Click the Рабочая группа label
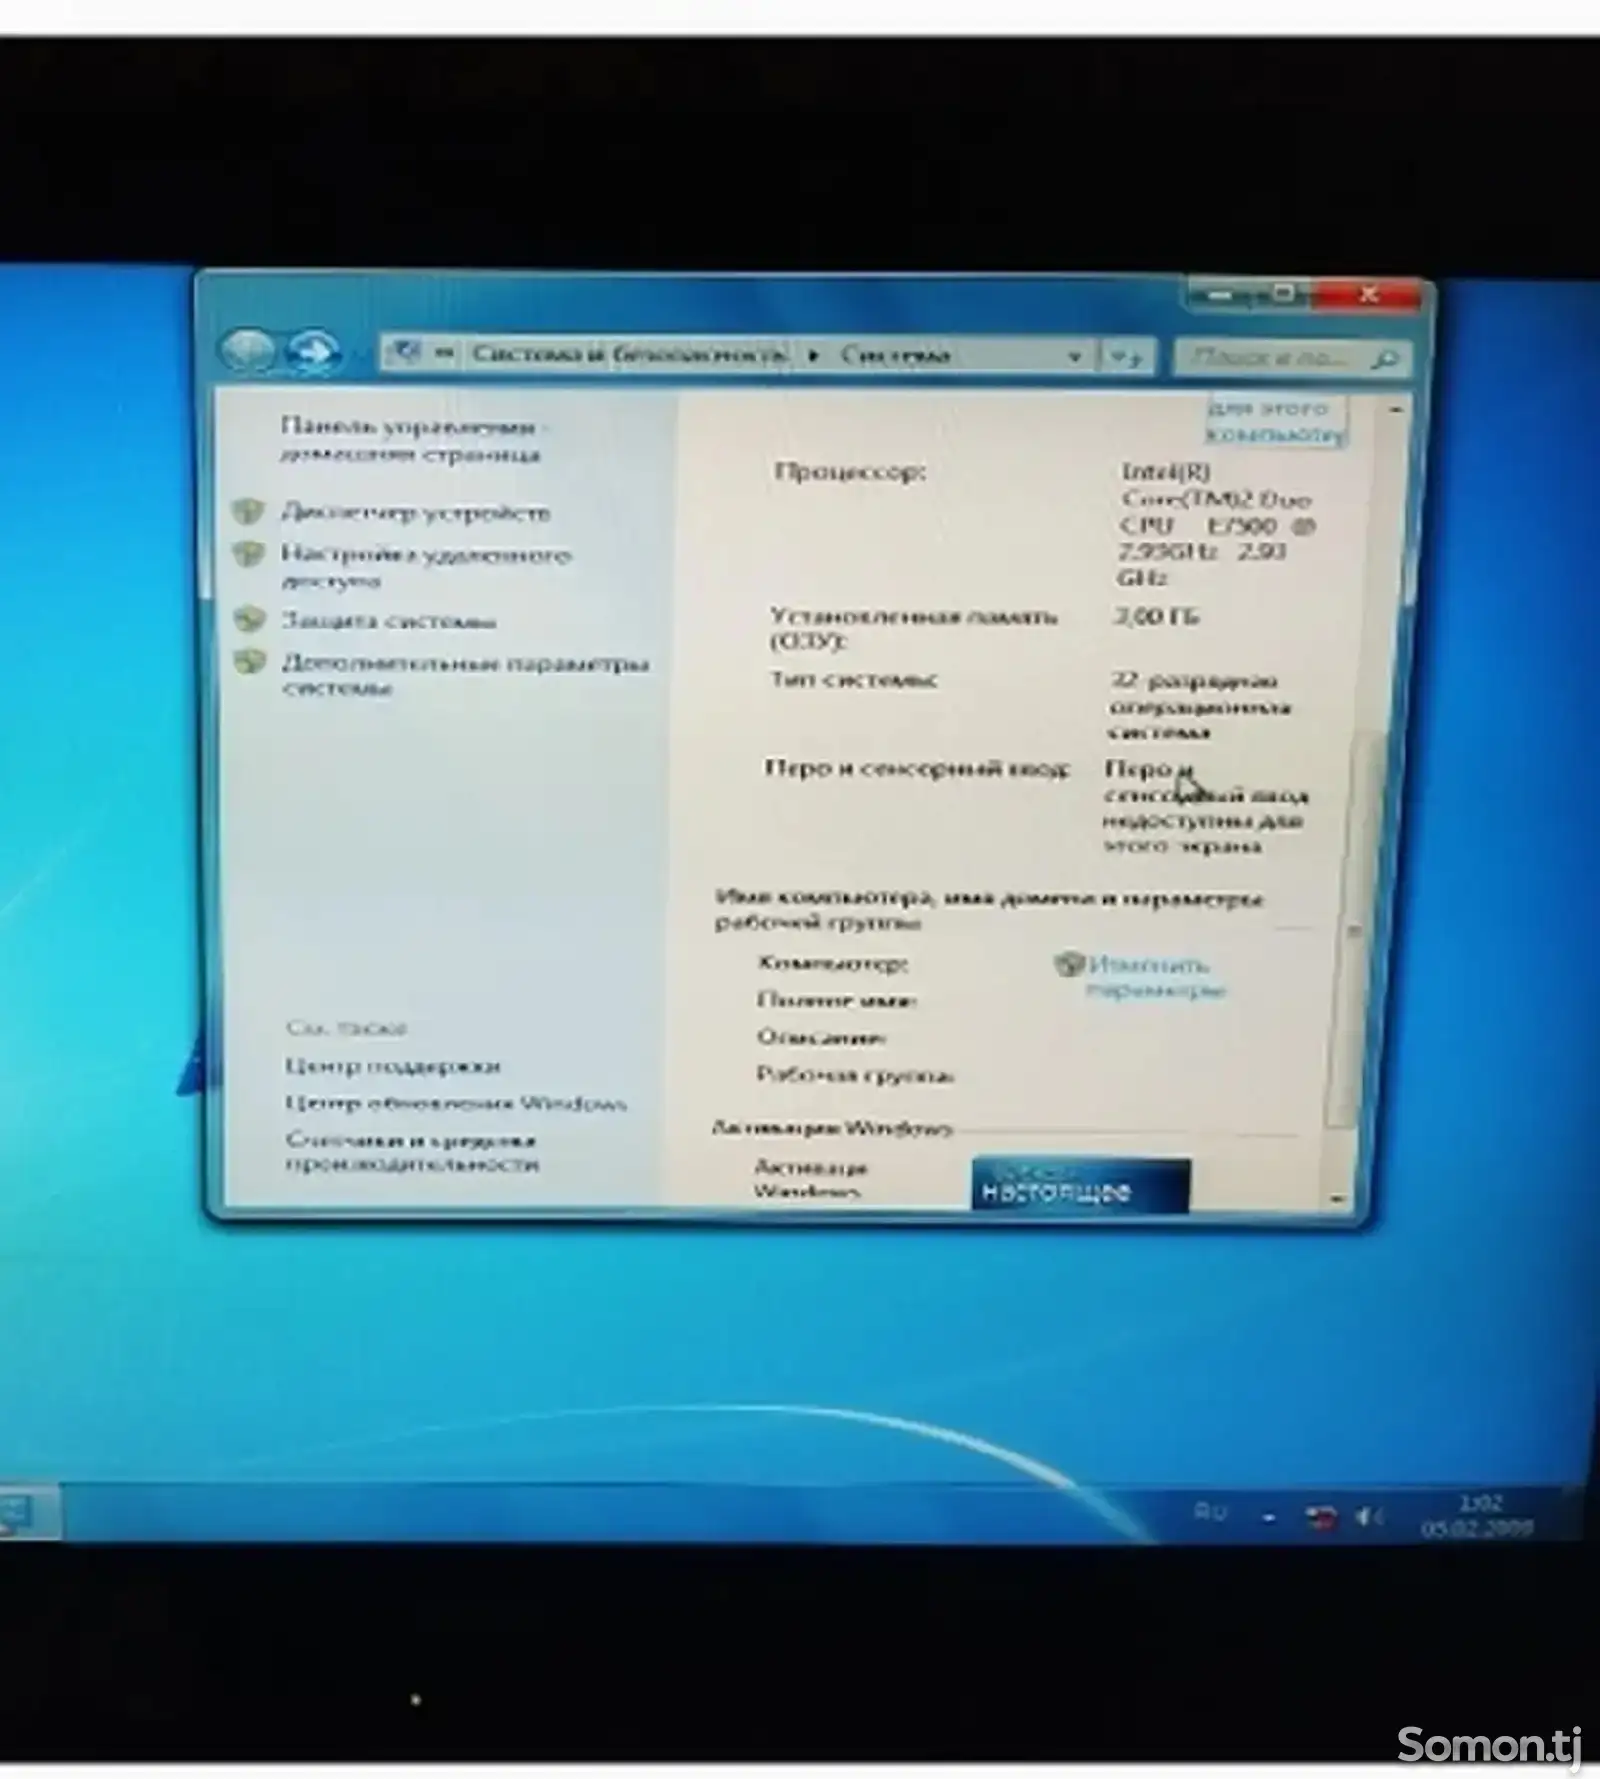Viewport: 1600px width, 1779px height. 855,1076
